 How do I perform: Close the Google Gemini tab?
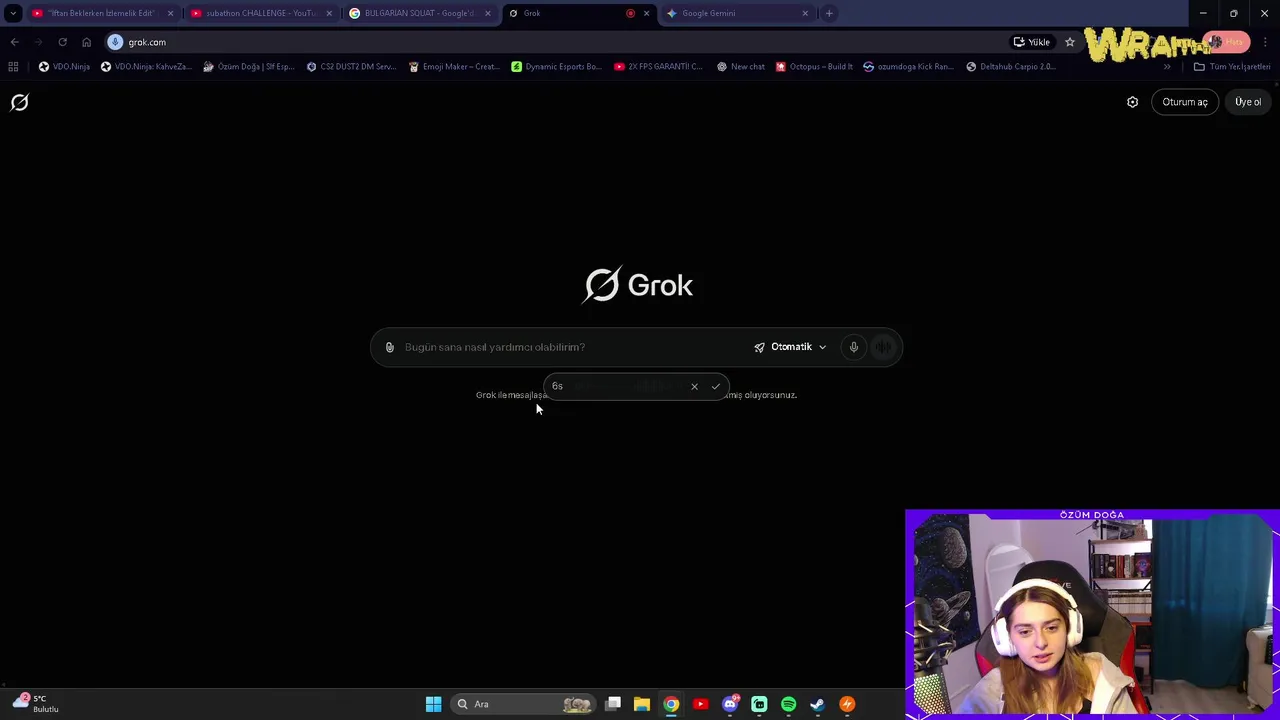point(805,13)
